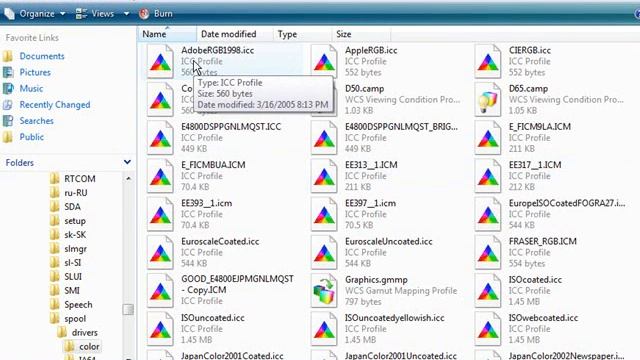Click the Views toolbar icon
640x360 pixels.
(x=81, y=13)
